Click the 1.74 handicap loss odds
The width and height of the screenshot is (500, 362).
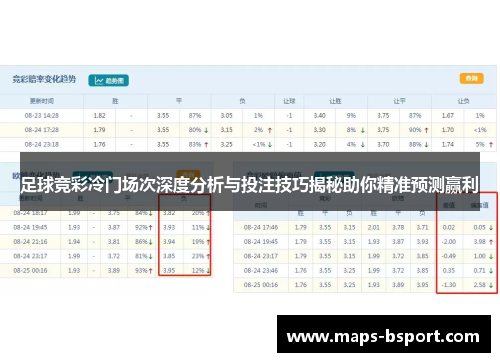(447, 144)
